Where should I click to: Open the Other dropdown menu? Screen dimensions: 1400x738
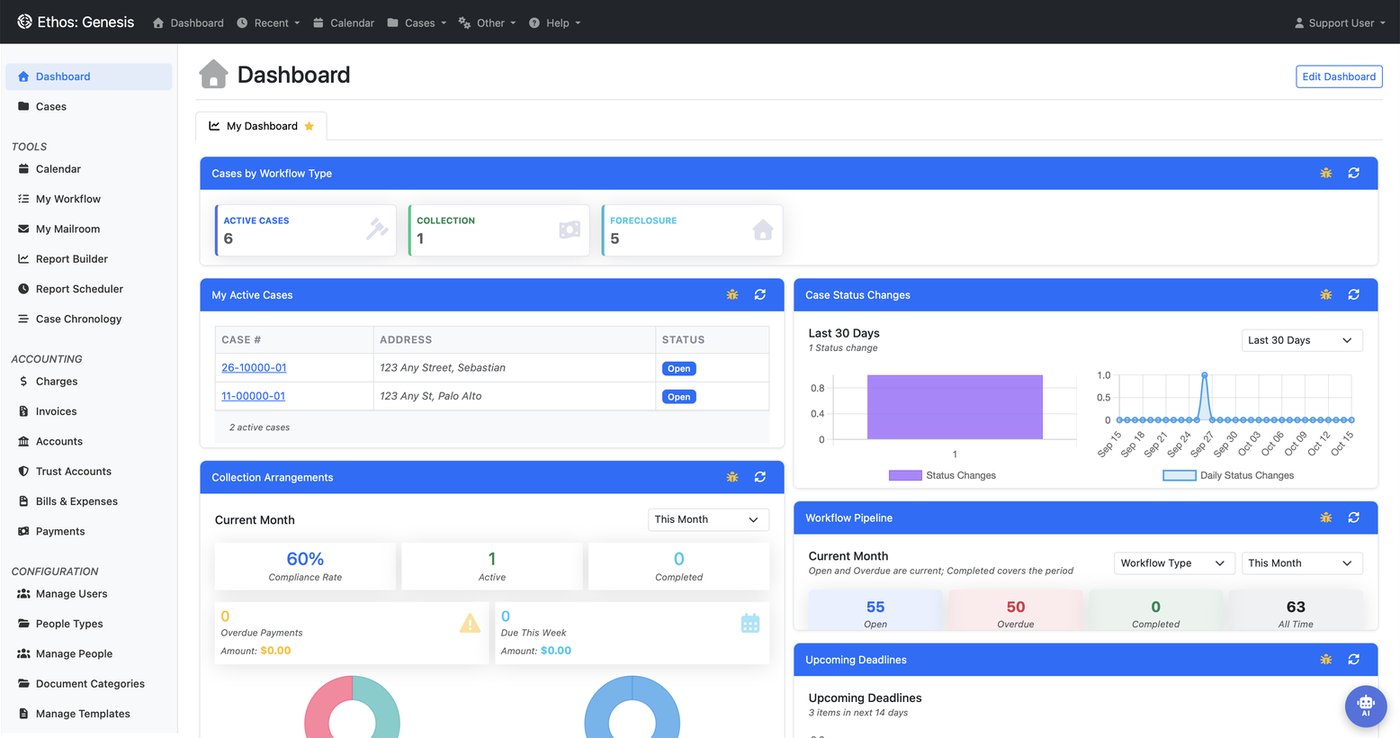point(487,23)
